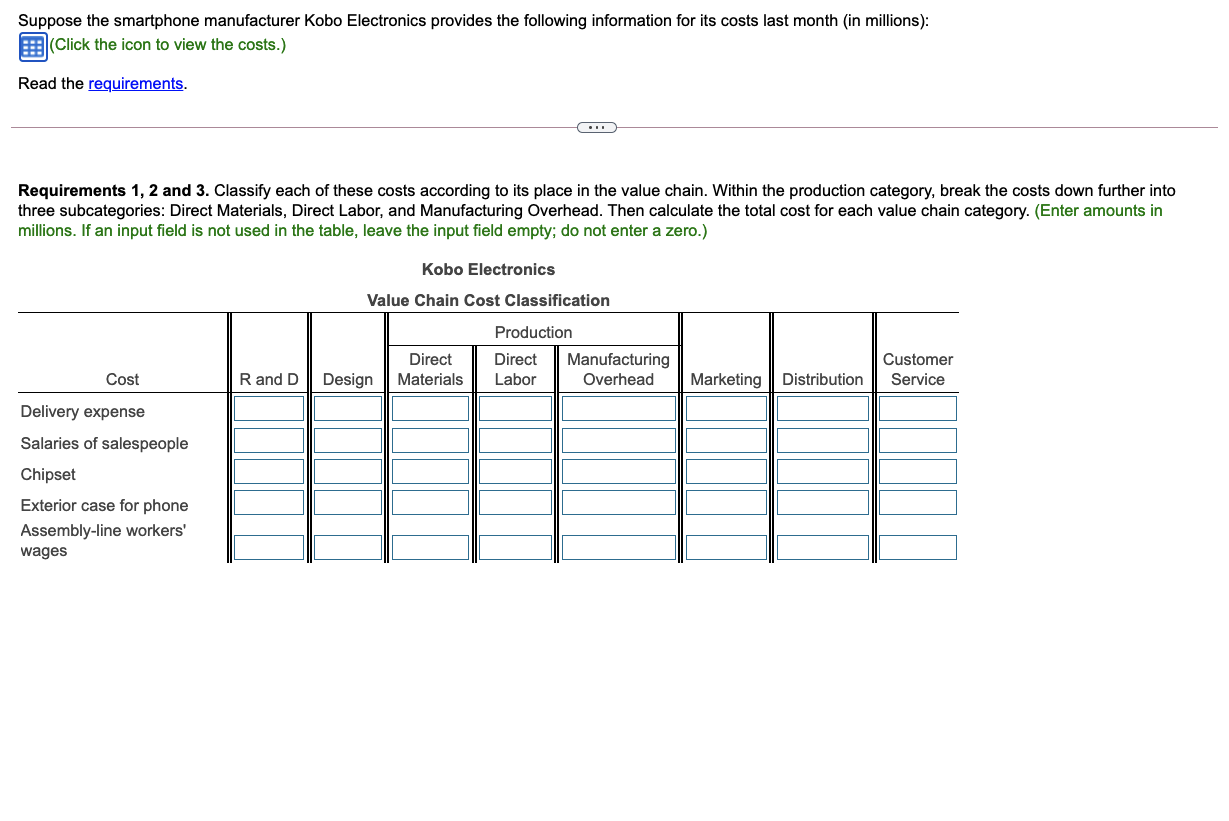Expand the ellipsis divider control
The width and height of the screenshot is (1229, 821).
pos(597,127)
